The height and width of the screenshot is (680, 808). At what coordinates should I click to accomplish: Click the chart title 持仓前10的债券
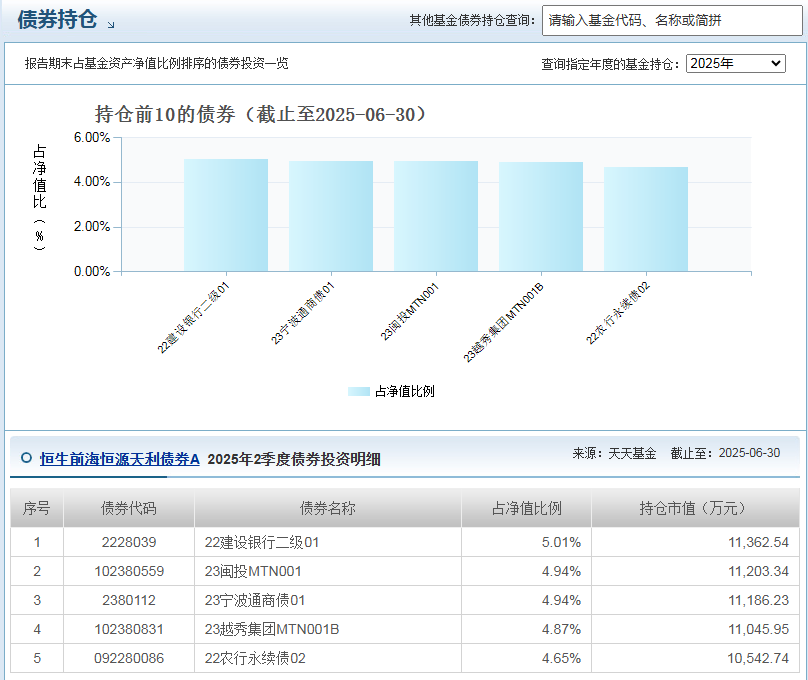tap(260, 114)
